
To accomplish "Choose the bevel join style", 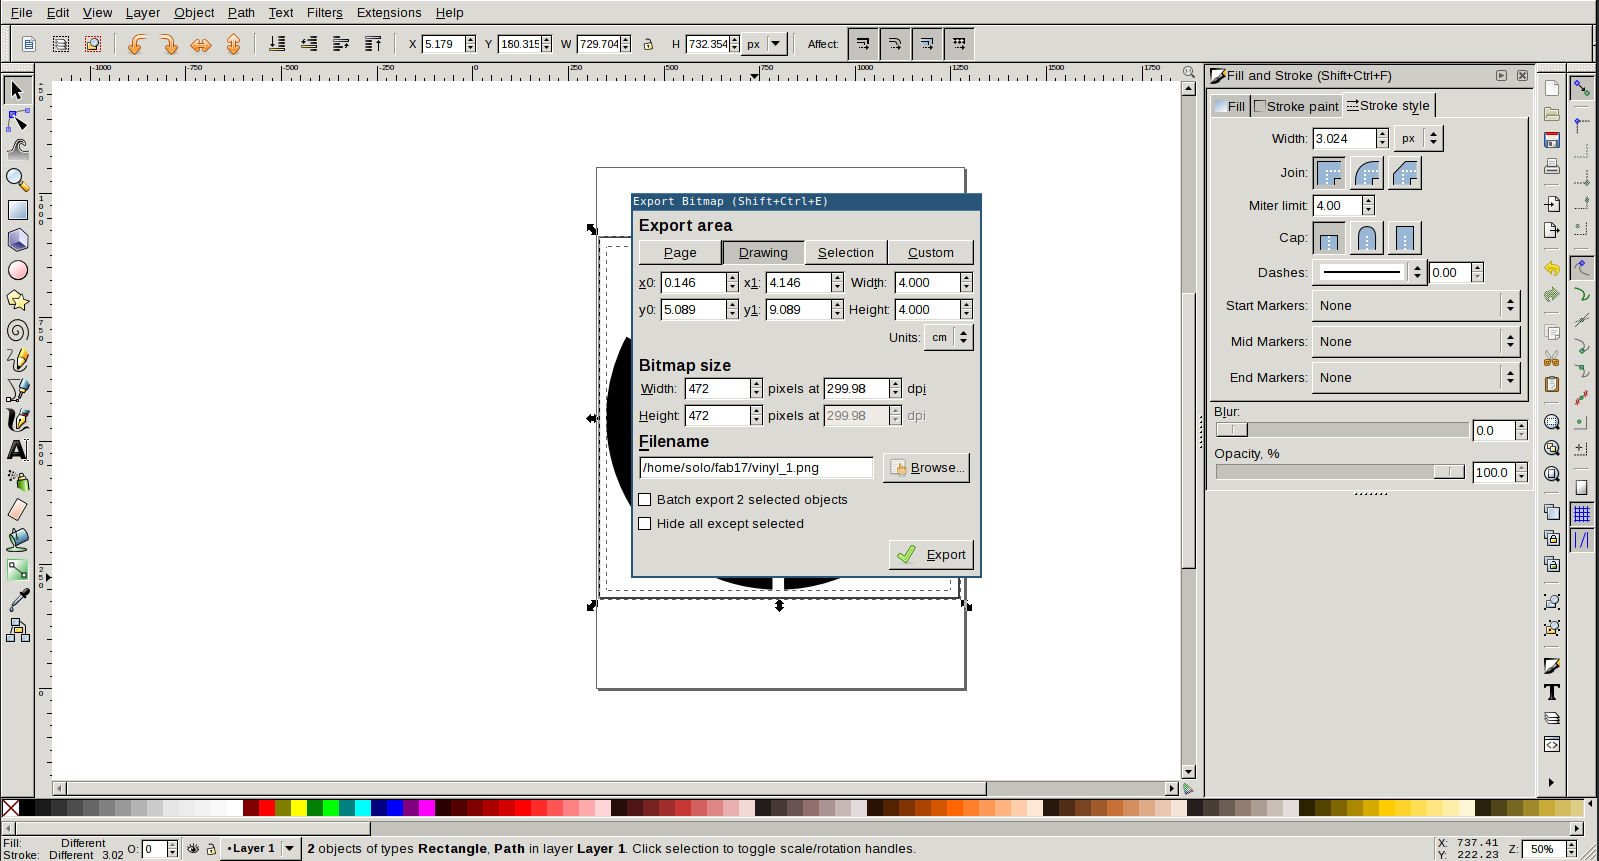I will click(x=1405, y=174).
